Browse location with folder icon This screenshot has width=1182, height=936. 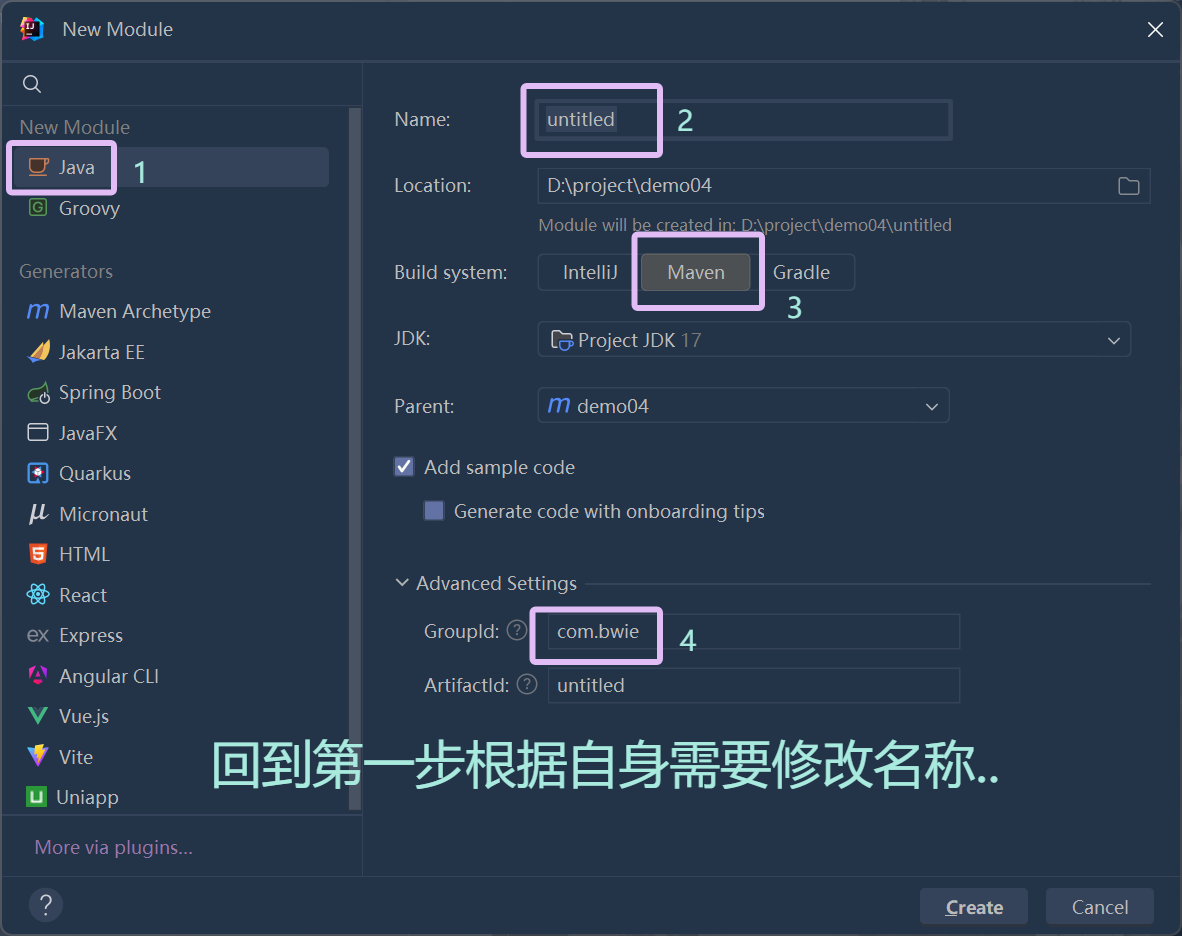[x=1128, y=186]
